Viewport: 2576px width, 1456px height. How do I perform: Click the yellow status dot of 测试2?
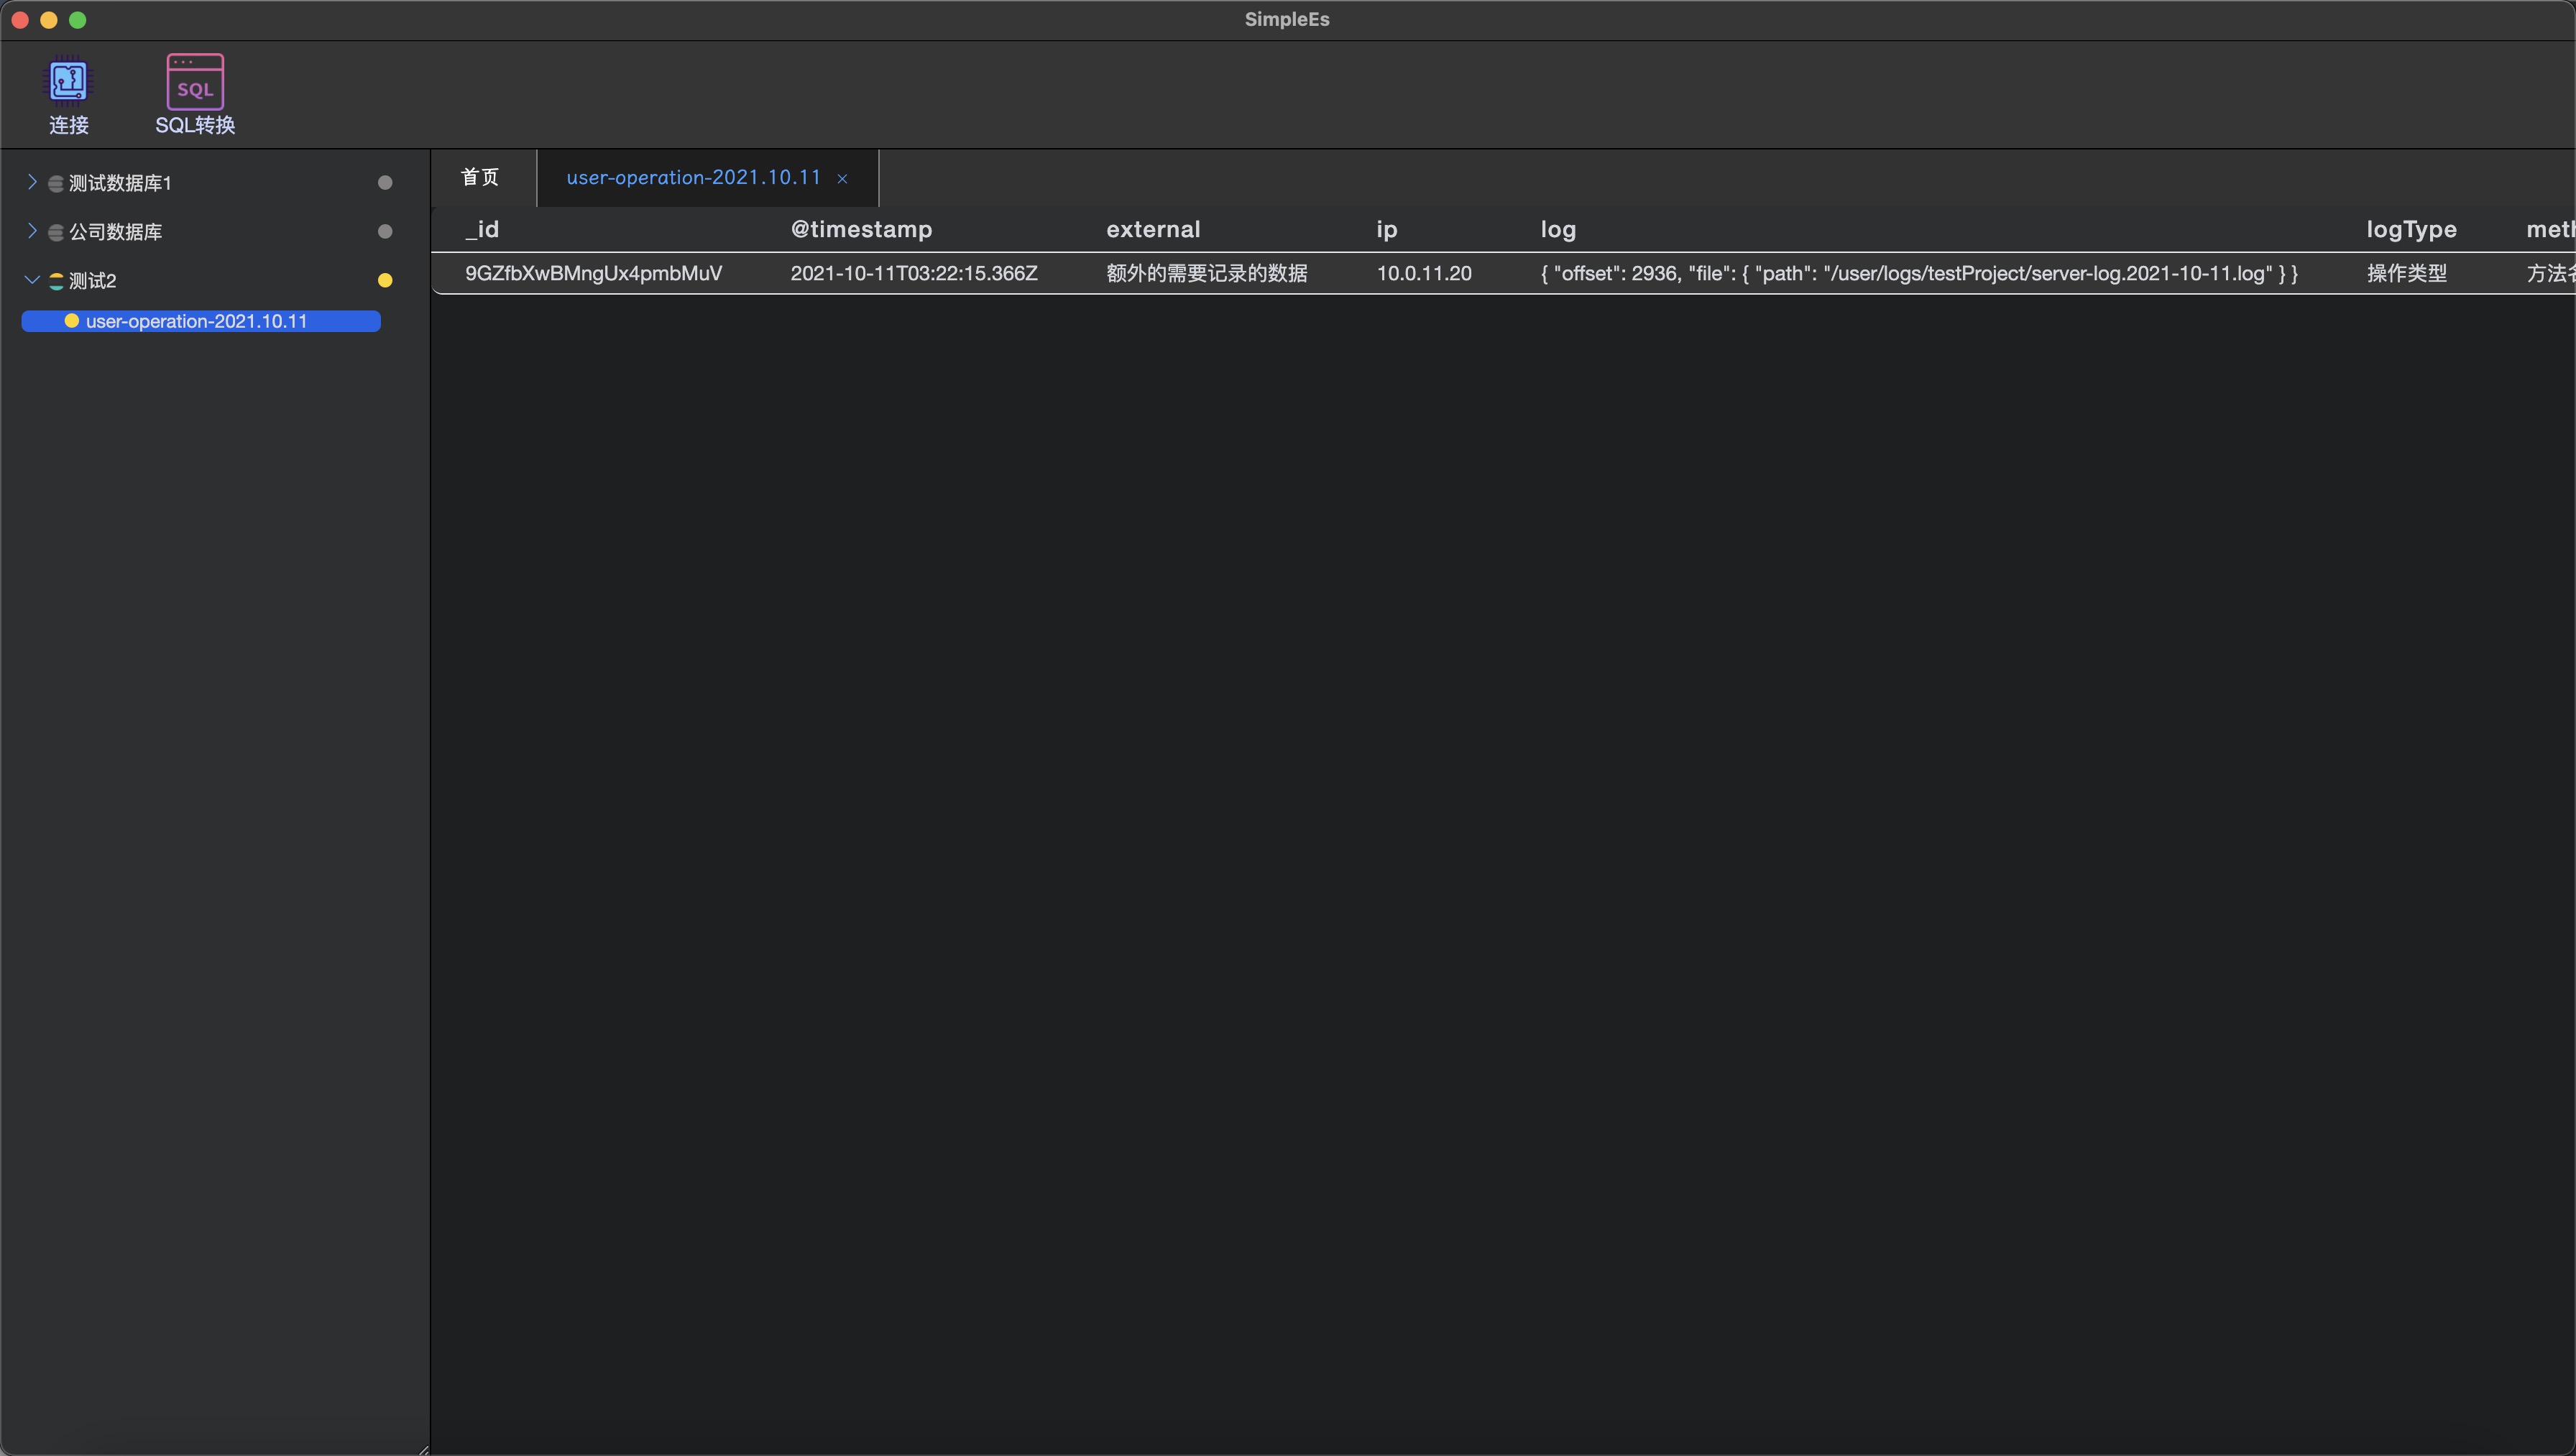[x=385, y=280]
